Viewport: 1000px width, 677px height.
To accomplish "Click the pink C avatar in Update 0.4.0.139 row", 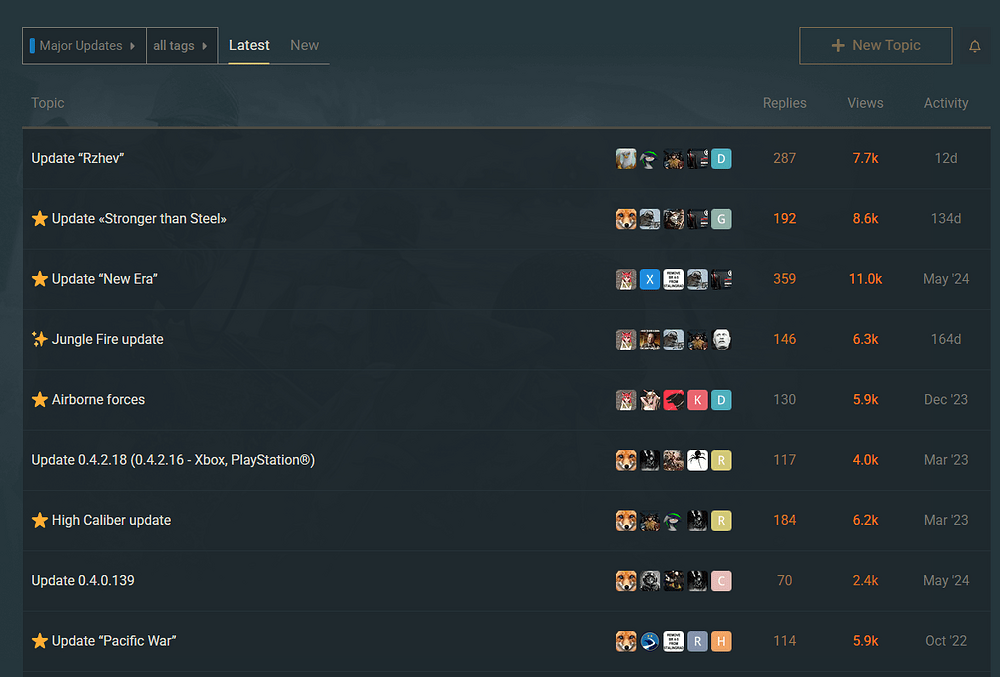I will 721,580.
